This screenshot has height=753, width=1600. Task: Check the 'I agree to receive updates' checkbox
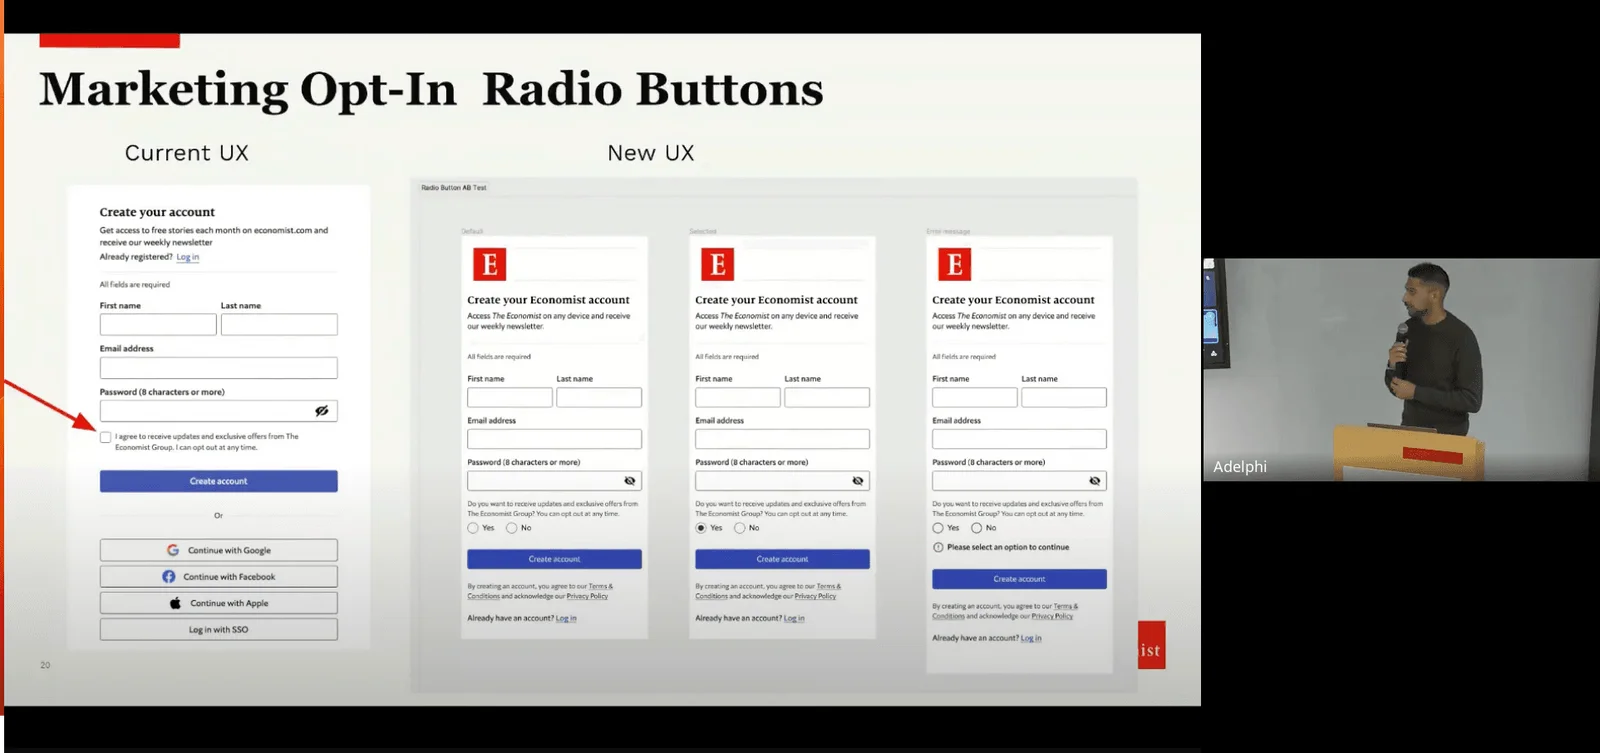(106, 437)
